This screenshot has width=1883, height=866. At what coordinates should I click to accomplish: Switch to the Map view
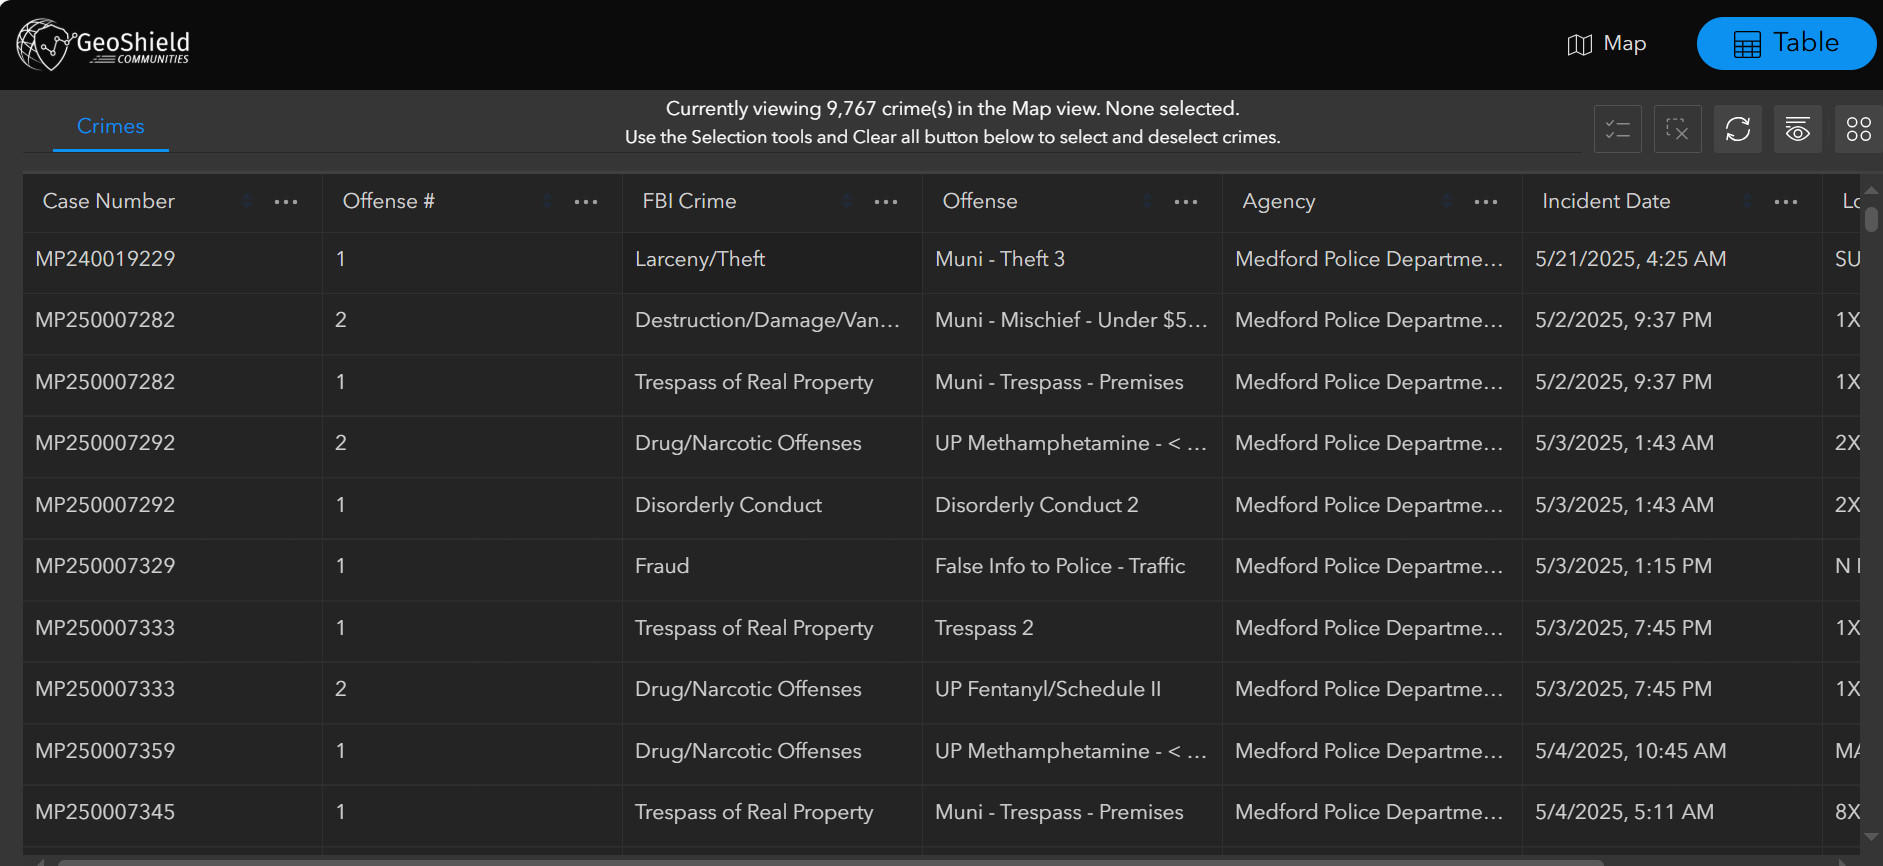(1607, 44)
